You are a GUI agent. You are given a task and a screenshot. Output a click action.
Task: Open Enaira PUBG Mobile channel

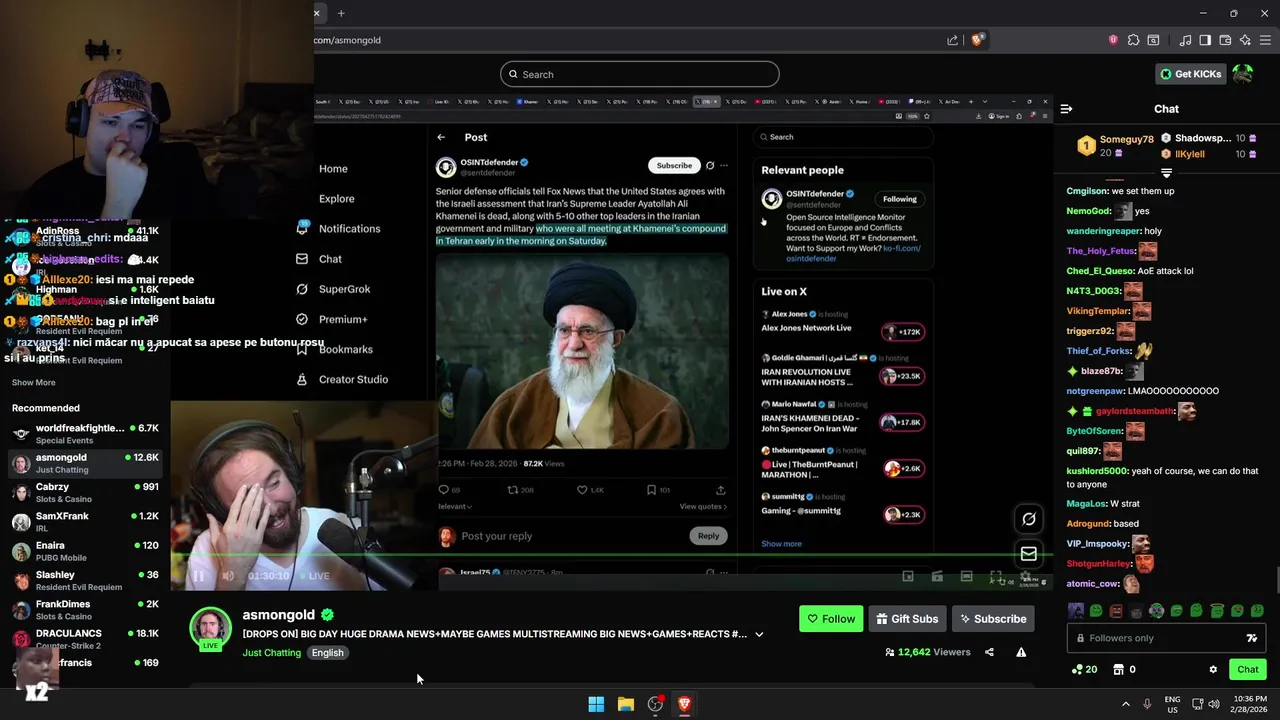coord(85,551)
